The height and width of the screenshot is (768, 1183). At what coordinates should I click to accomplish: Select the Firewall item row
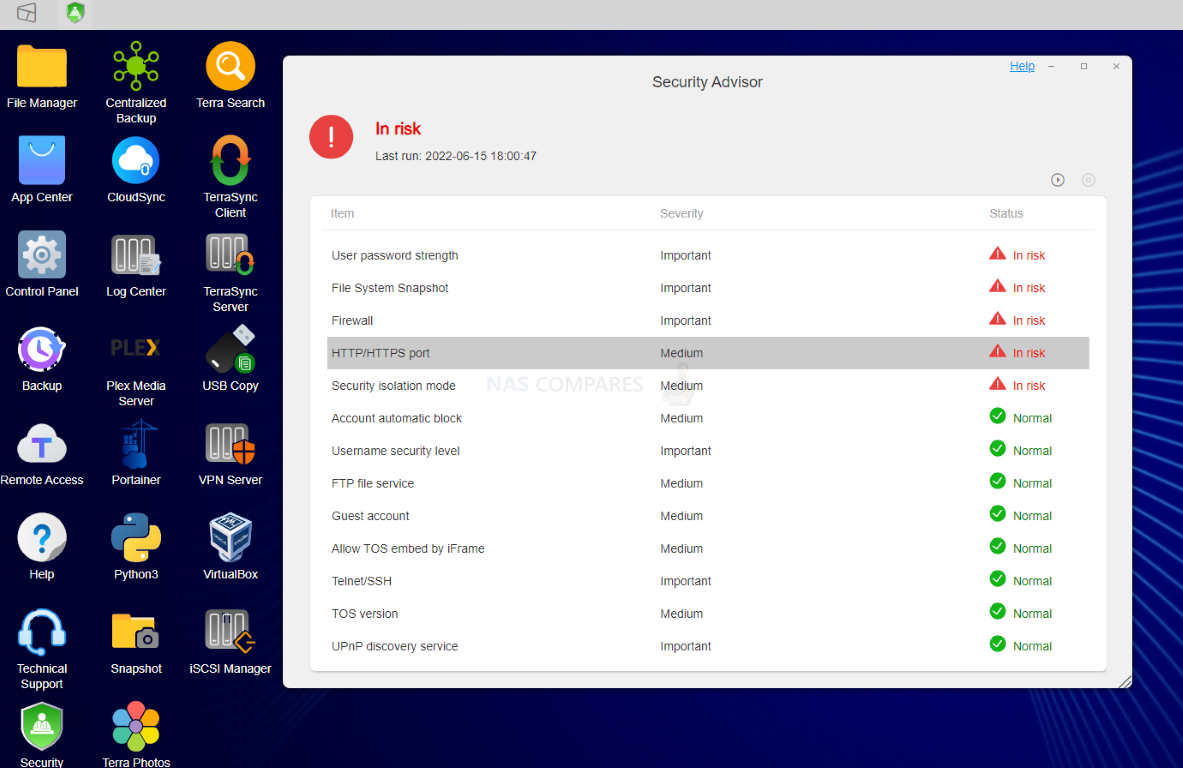point(708,321)
